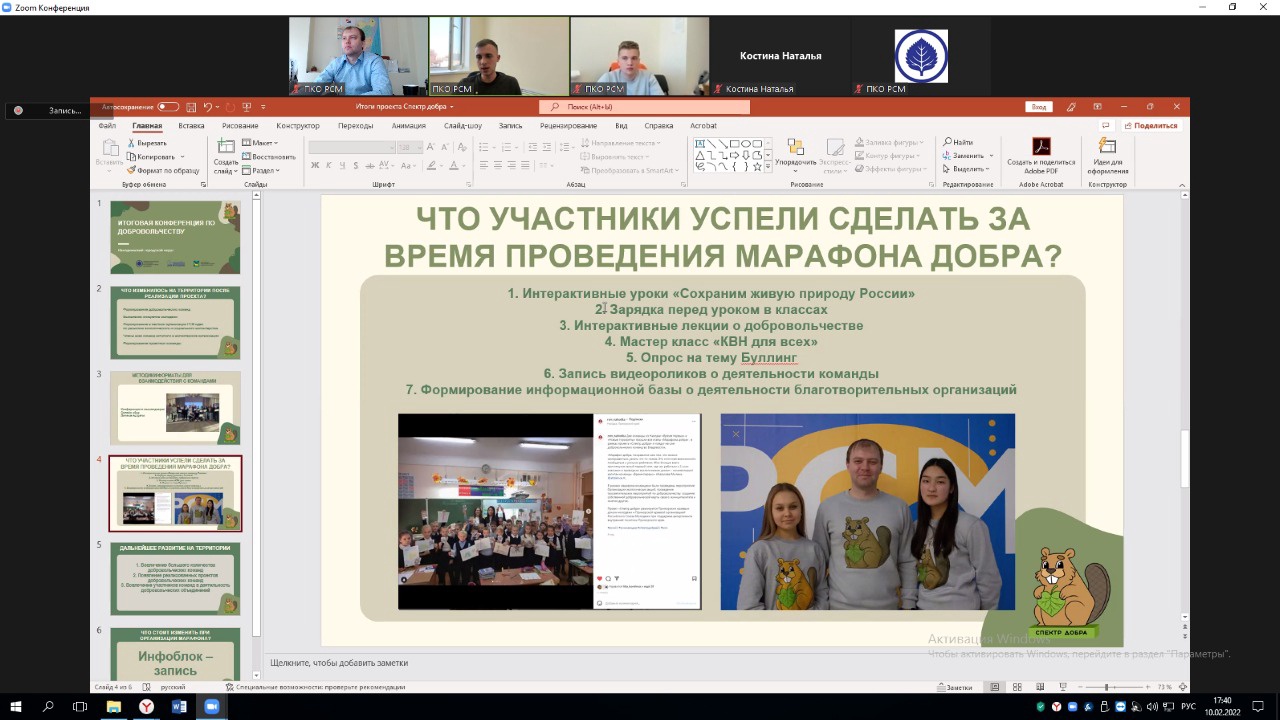Viewport: 1280px width, 720px height.
Task: Adjust the zoom slider in status bar
Action: click(1106, 687)
